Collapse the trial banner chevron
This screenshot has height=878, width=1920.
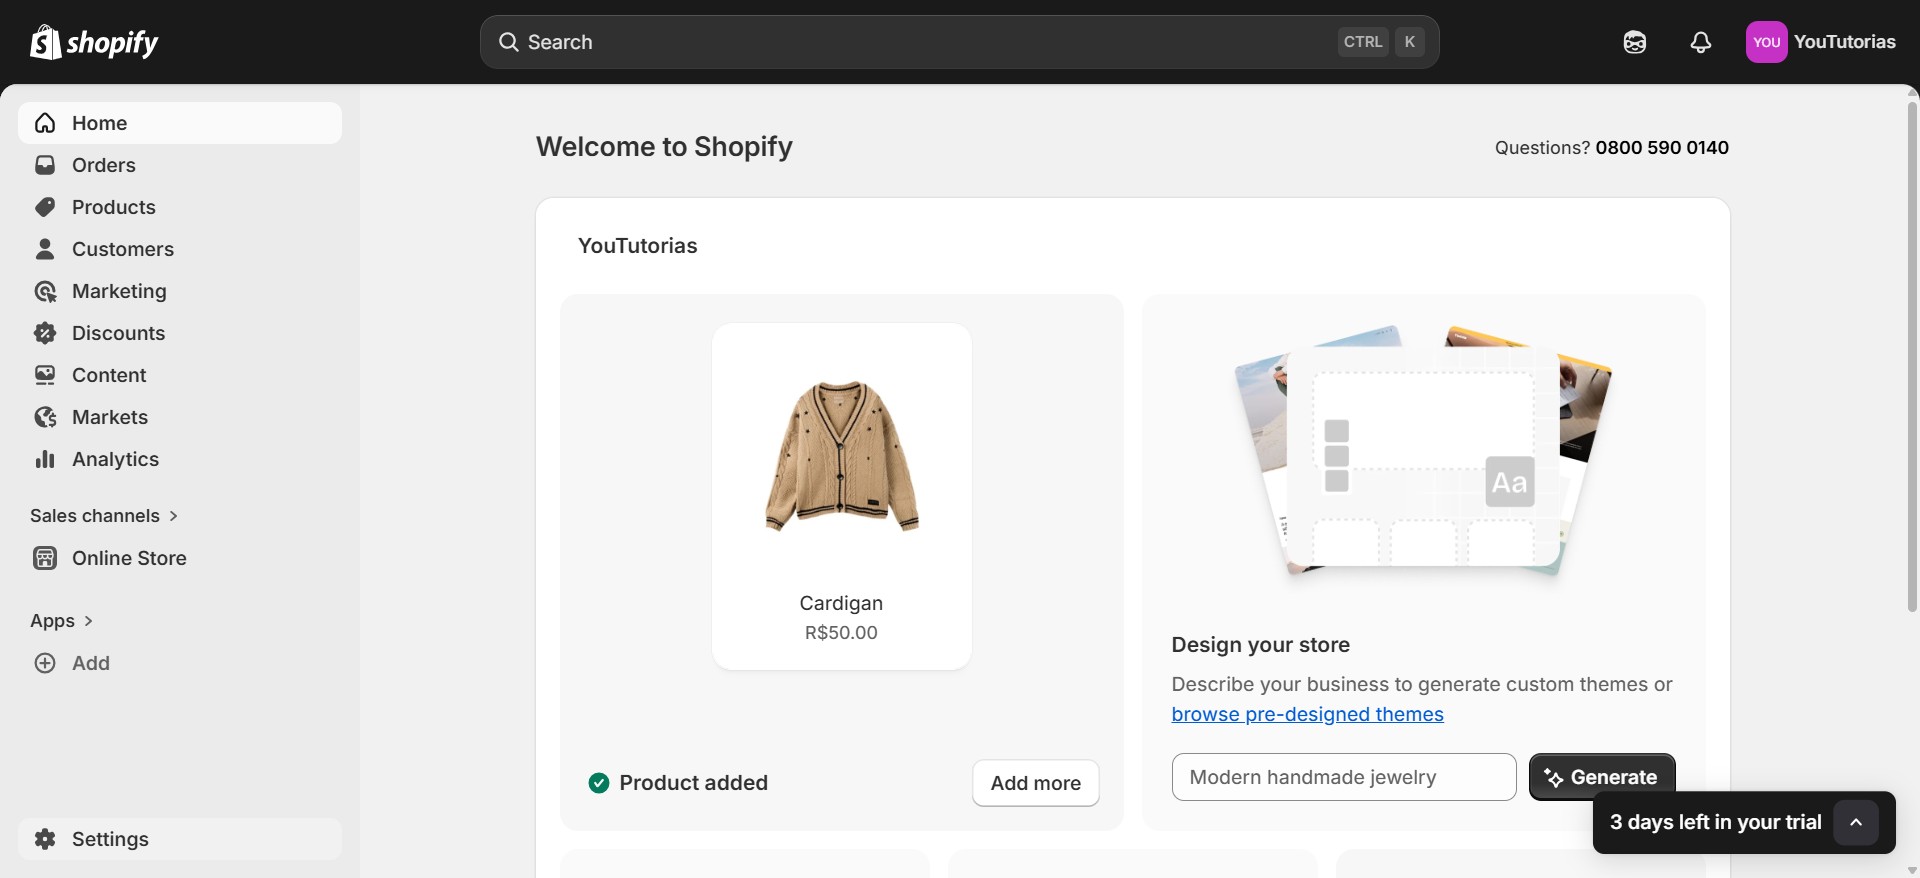[x=1856, y=823]
